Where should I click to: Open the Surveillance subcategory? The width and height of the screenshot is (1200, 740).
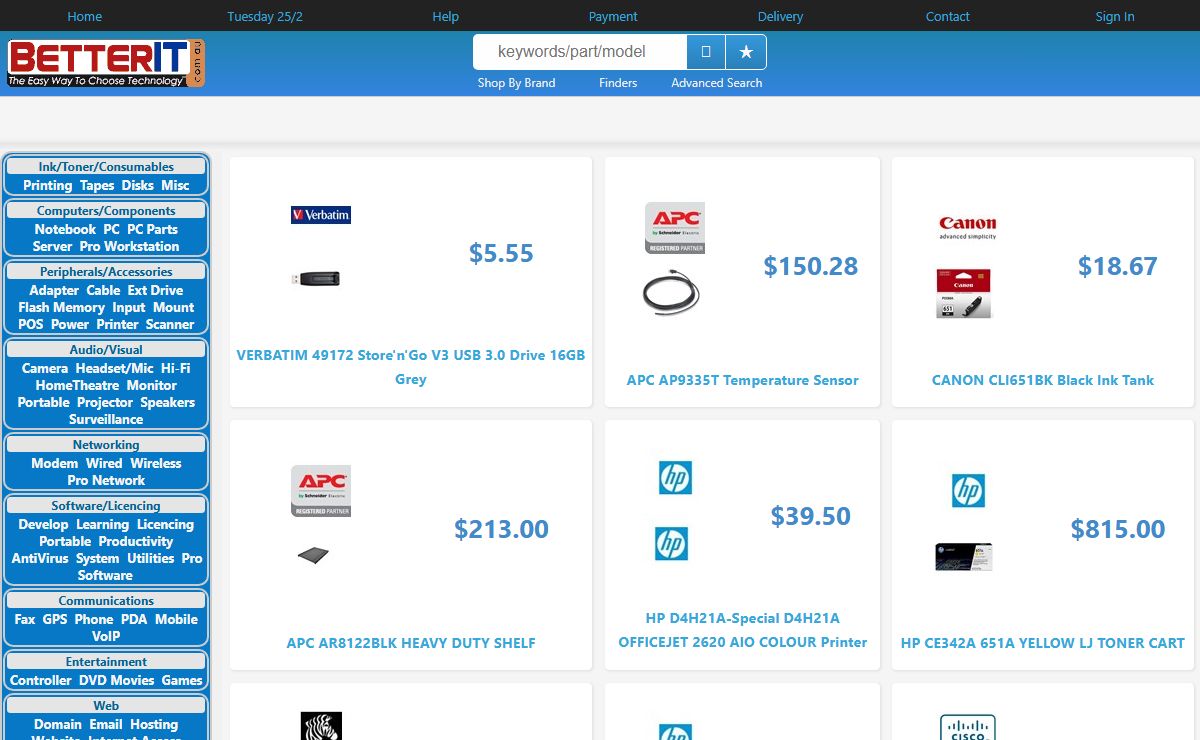pyautogui.click(x=106, y=420)
